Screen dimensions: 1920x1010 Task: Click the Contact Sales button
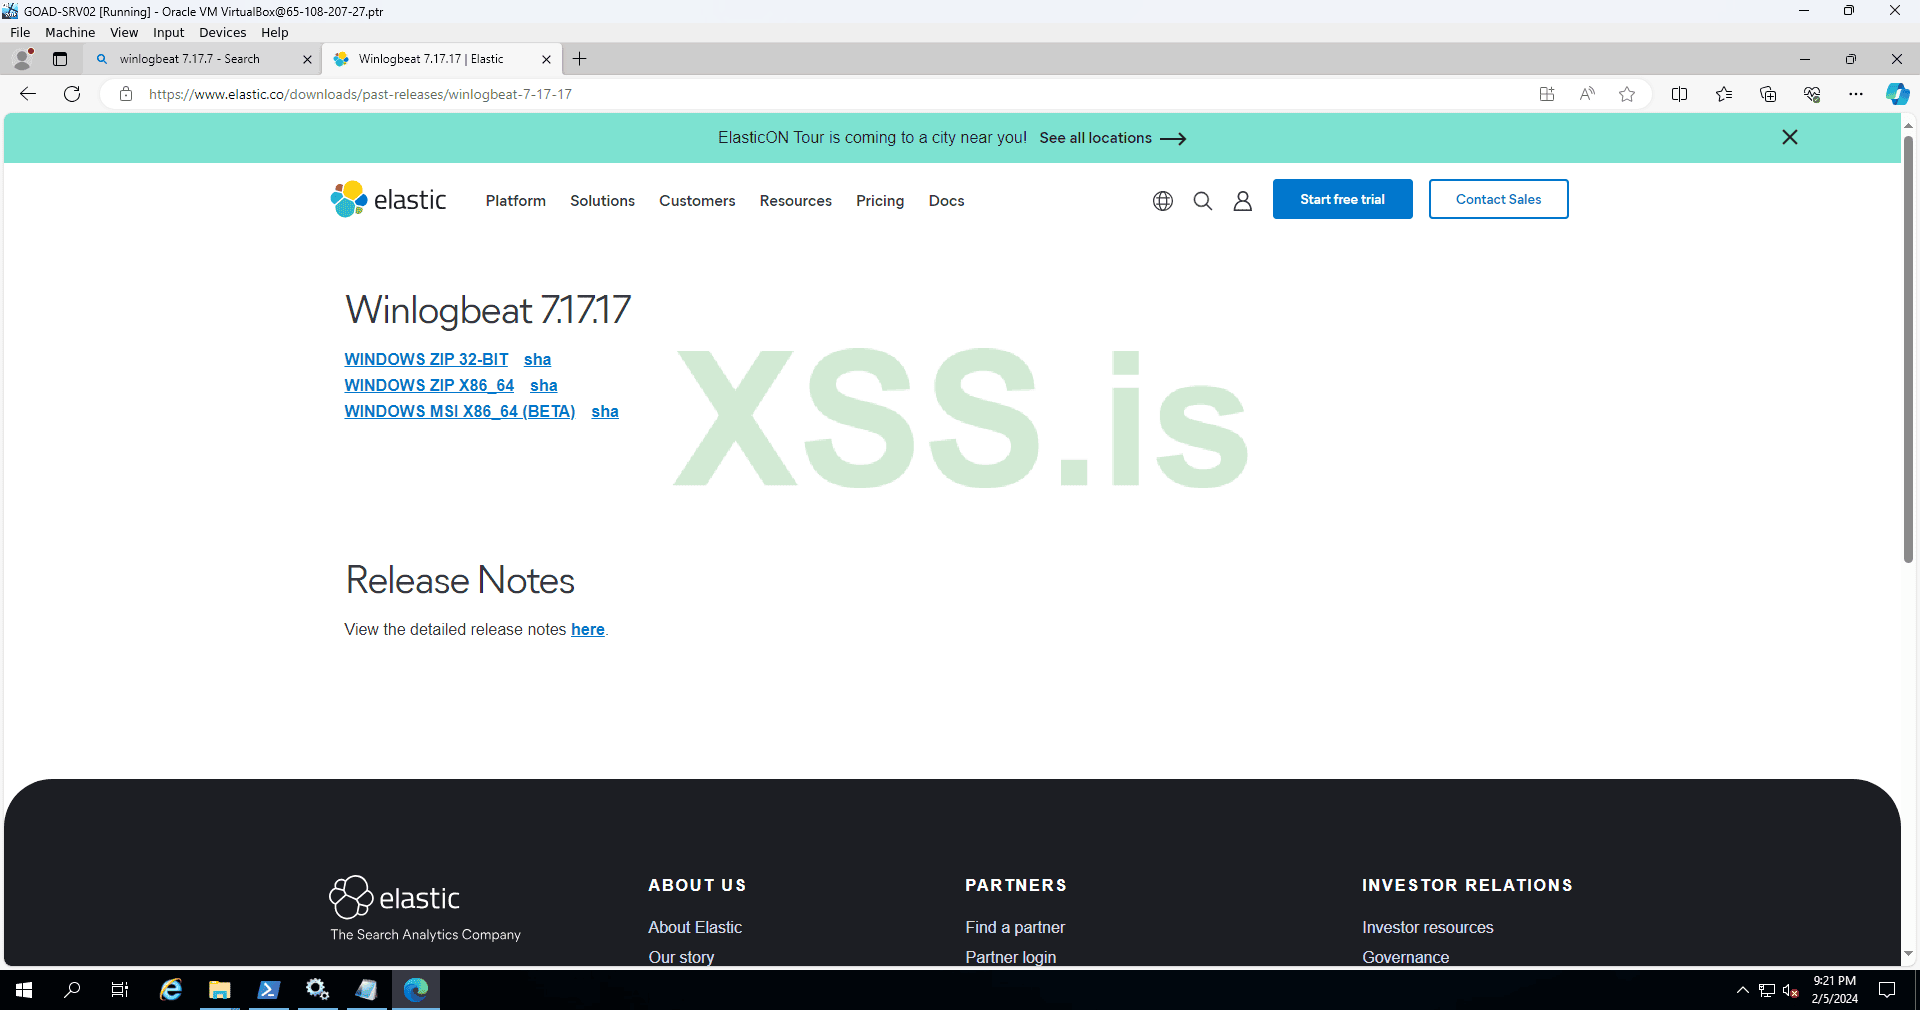point(1498,199)
